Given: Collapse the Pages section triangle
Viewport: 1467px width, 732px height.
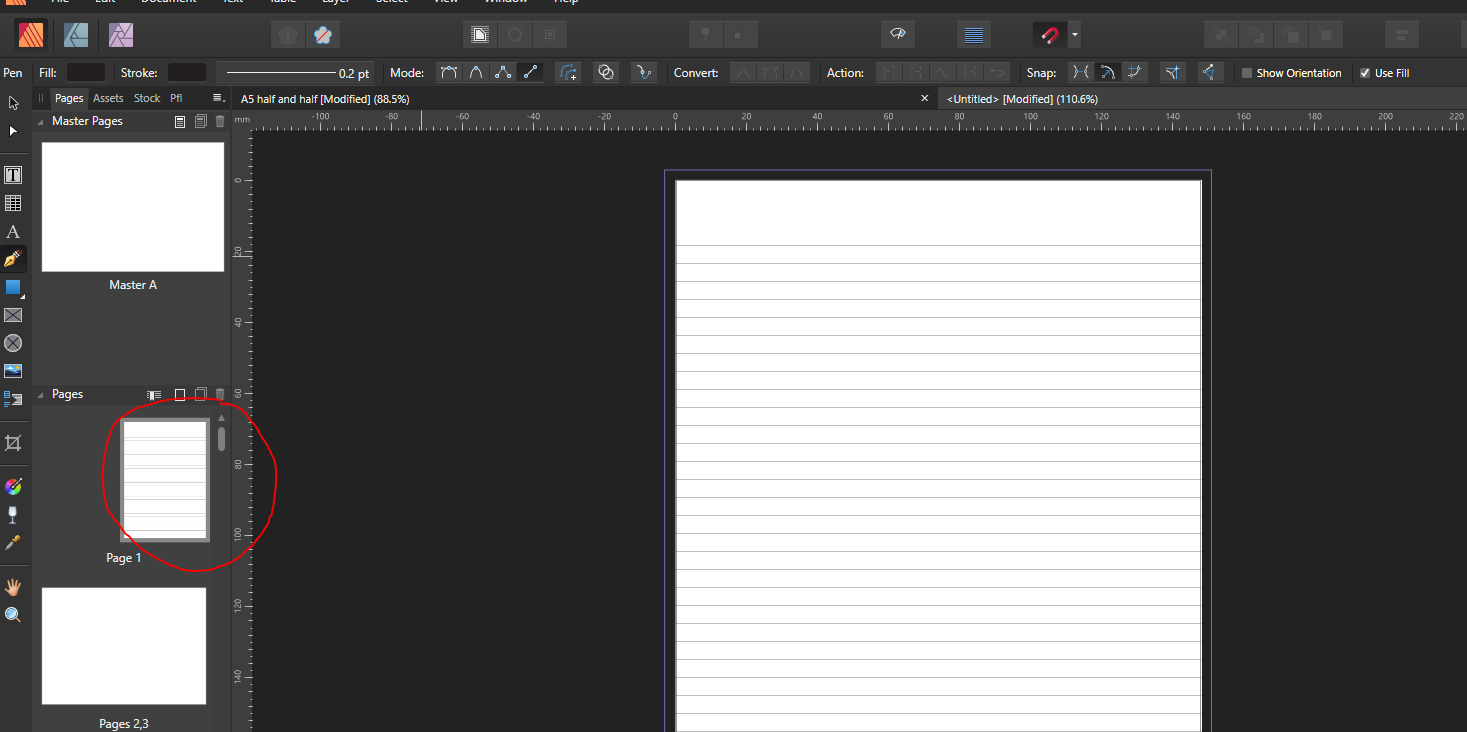Looking at the screenshot, I should [x=41, y=395].
